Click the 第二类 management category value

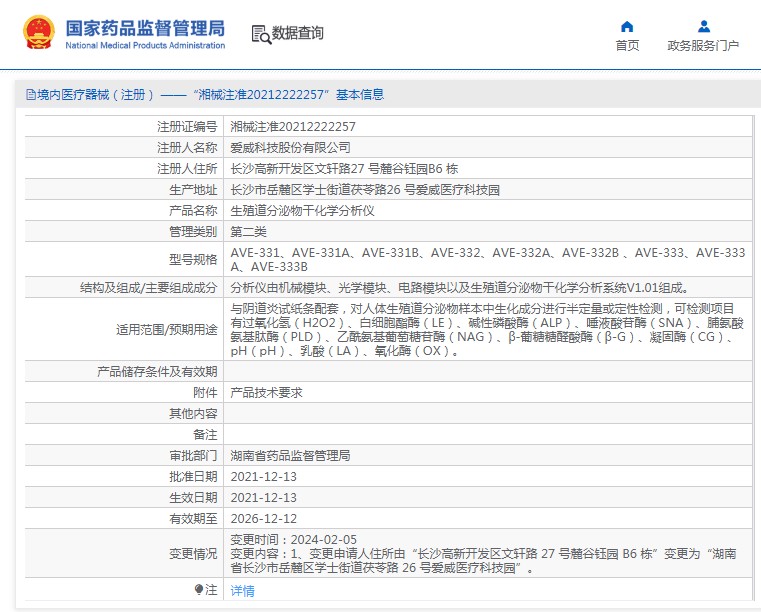click(x=248, y=232)
